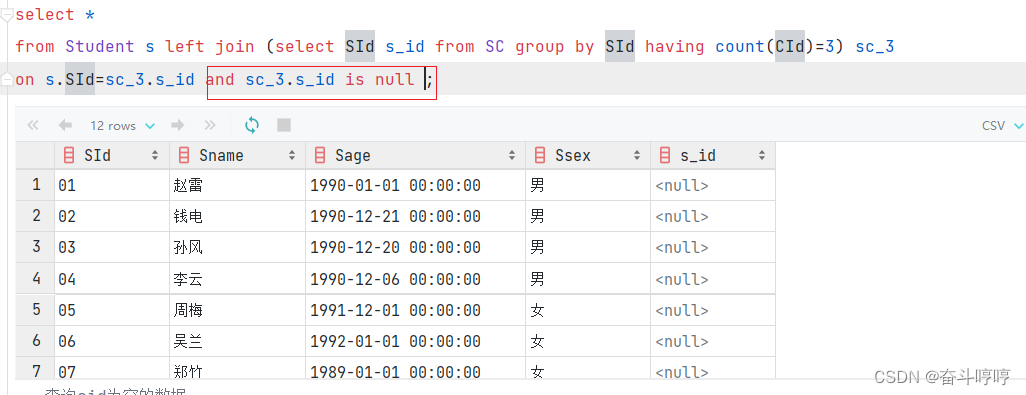This screenshot has height=395, width=1026.
Task: Reload the query results
Action: [252, 125]
